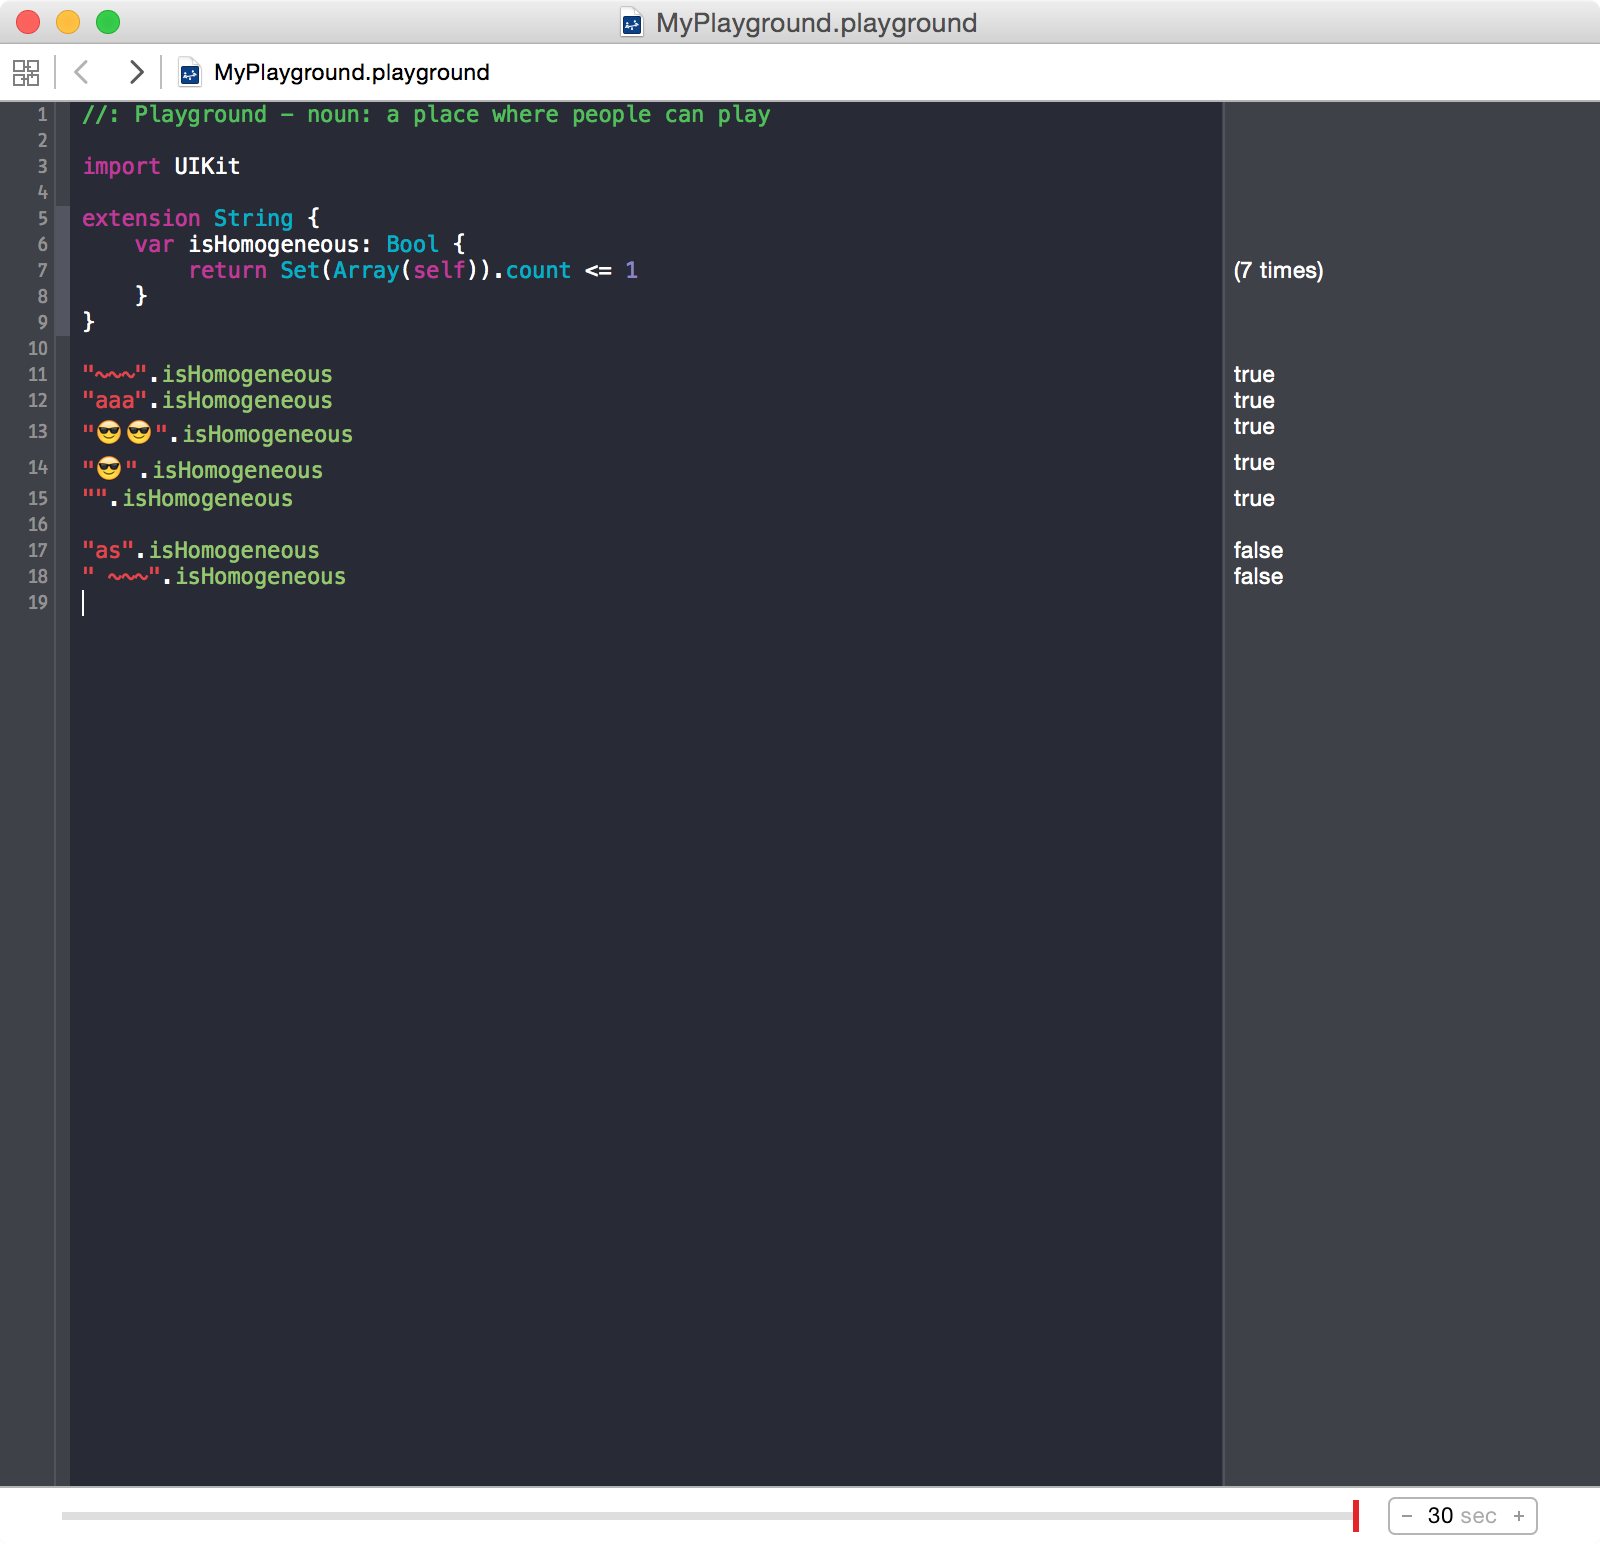Click the middle of the timeline slider track
The image size is (1600, 1544).
[x=708, y=1516]
